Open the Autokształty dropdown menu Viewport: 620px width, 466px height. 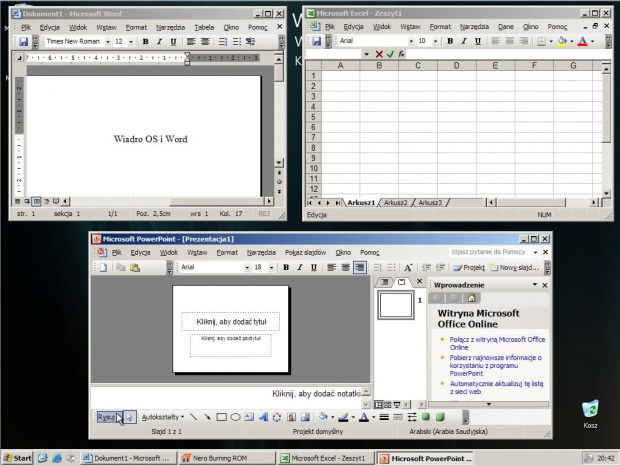pyautogui.click(x=163, y=417)
